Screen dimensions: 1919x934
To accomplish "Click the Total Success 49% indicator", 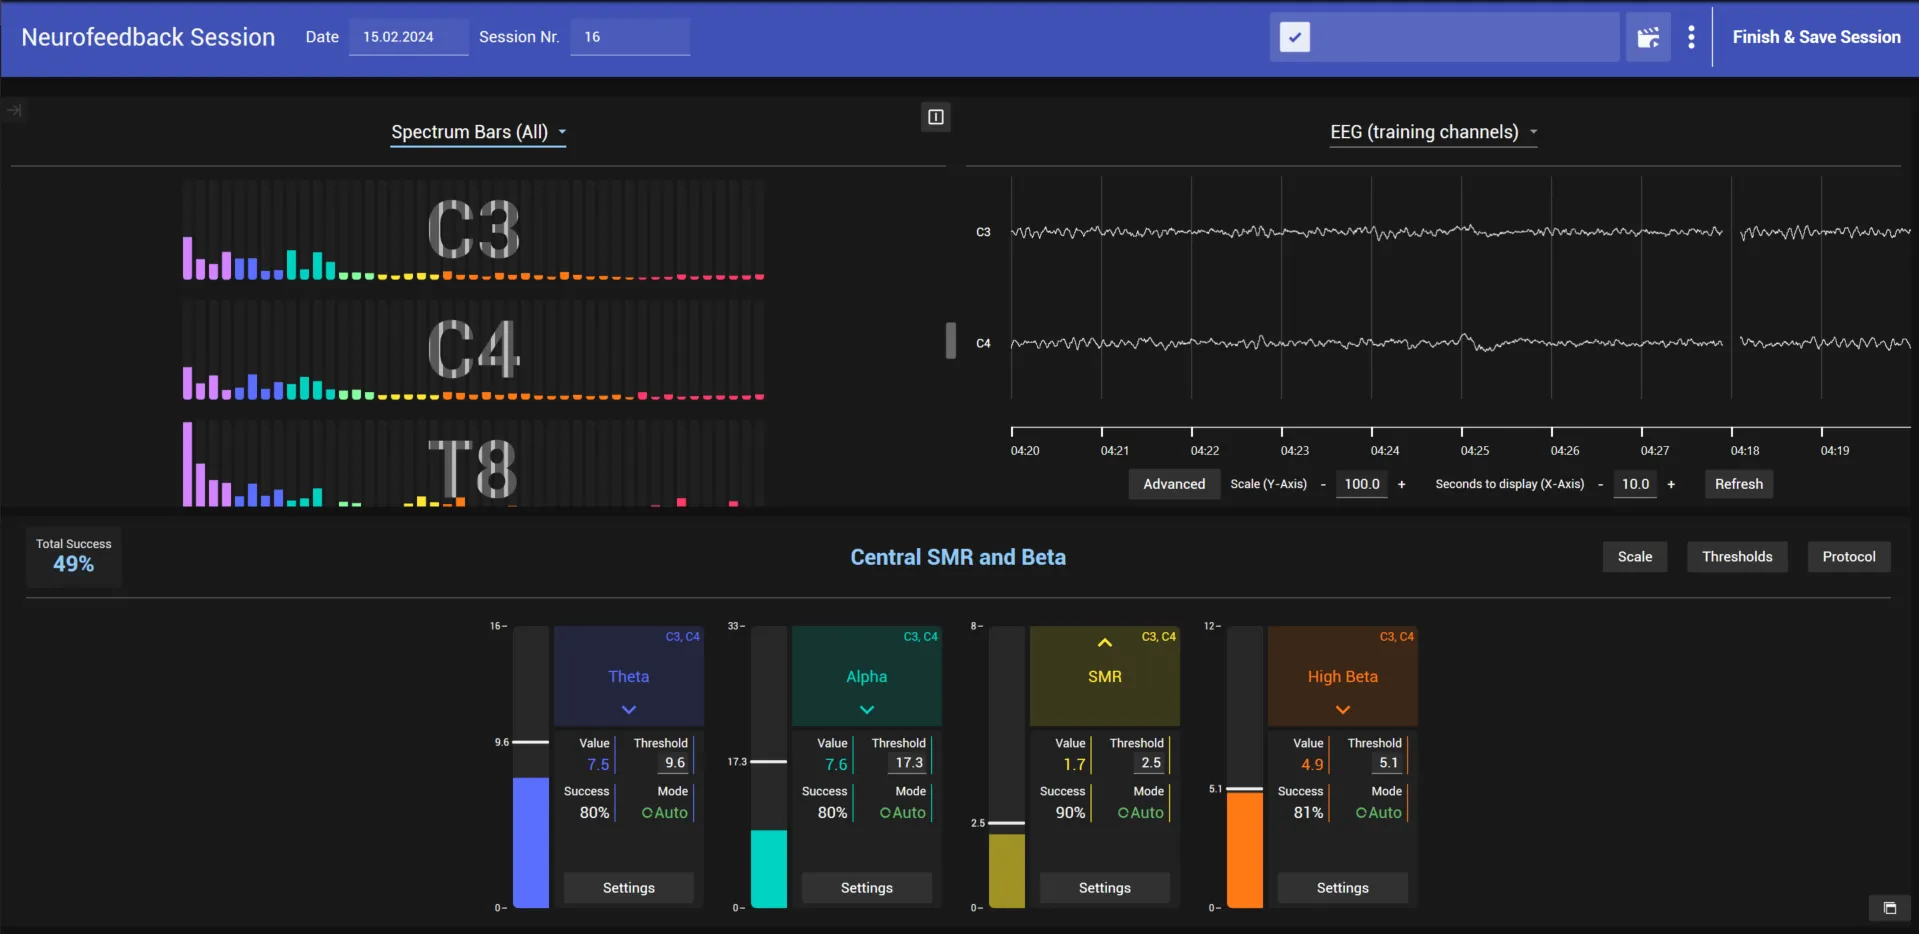I will [74, 556].
